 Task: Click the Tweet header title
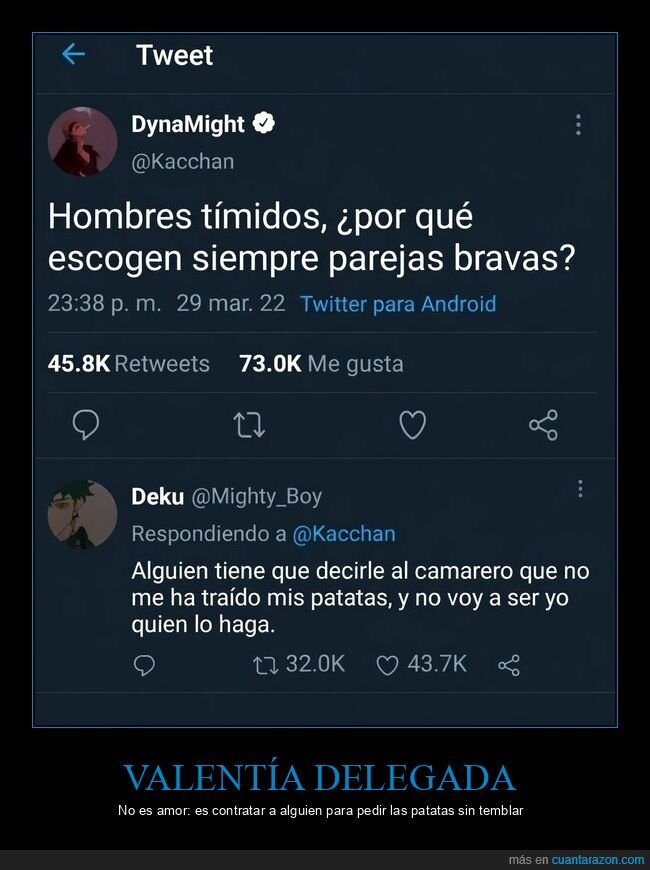click(175, 55)
